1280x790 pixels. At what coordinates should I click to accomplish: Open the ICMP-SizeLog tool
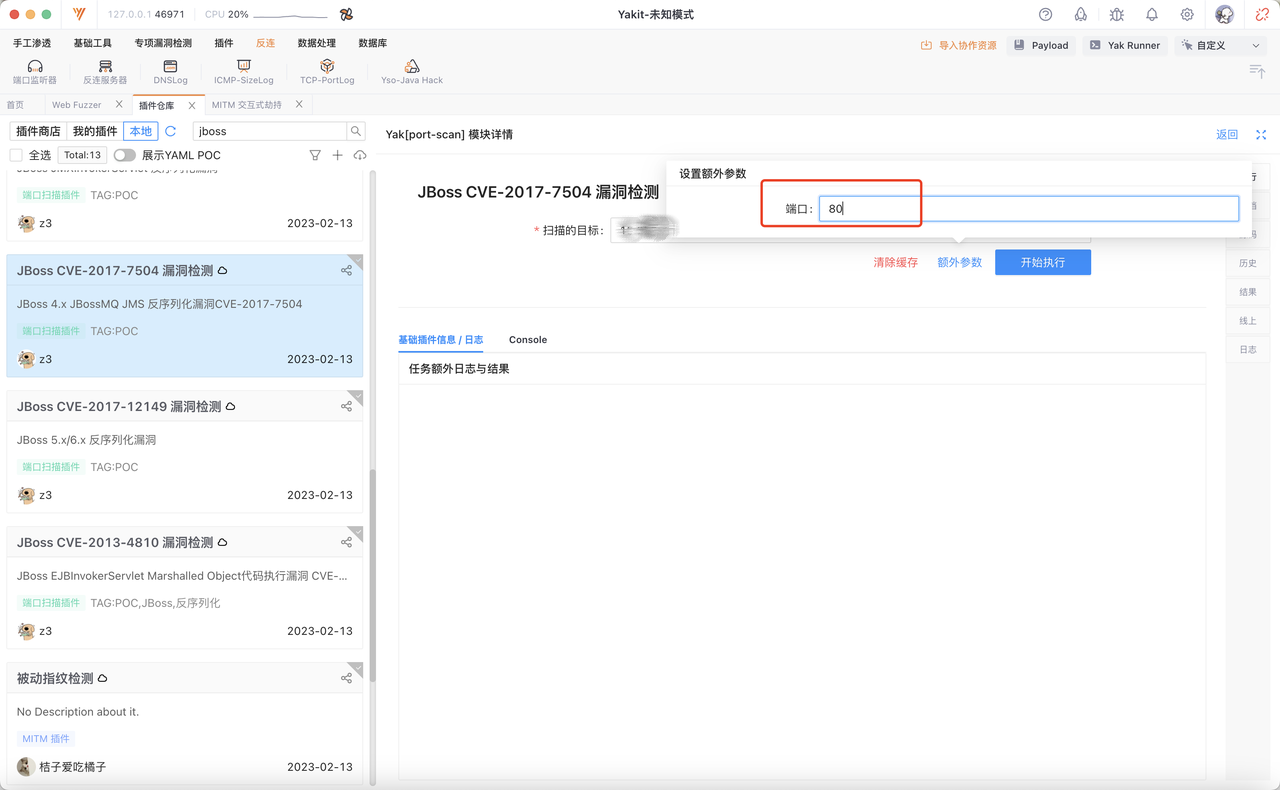pyautogui.click(x=243, y=71)
